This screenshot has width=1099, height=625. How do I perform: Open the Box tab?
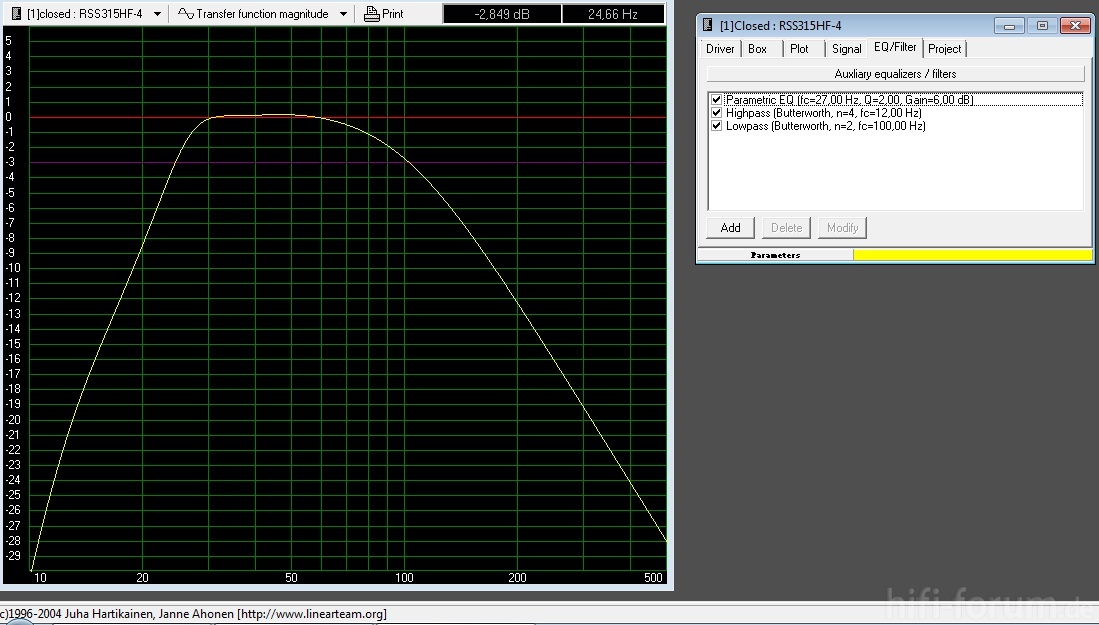[x=758, y=49]
